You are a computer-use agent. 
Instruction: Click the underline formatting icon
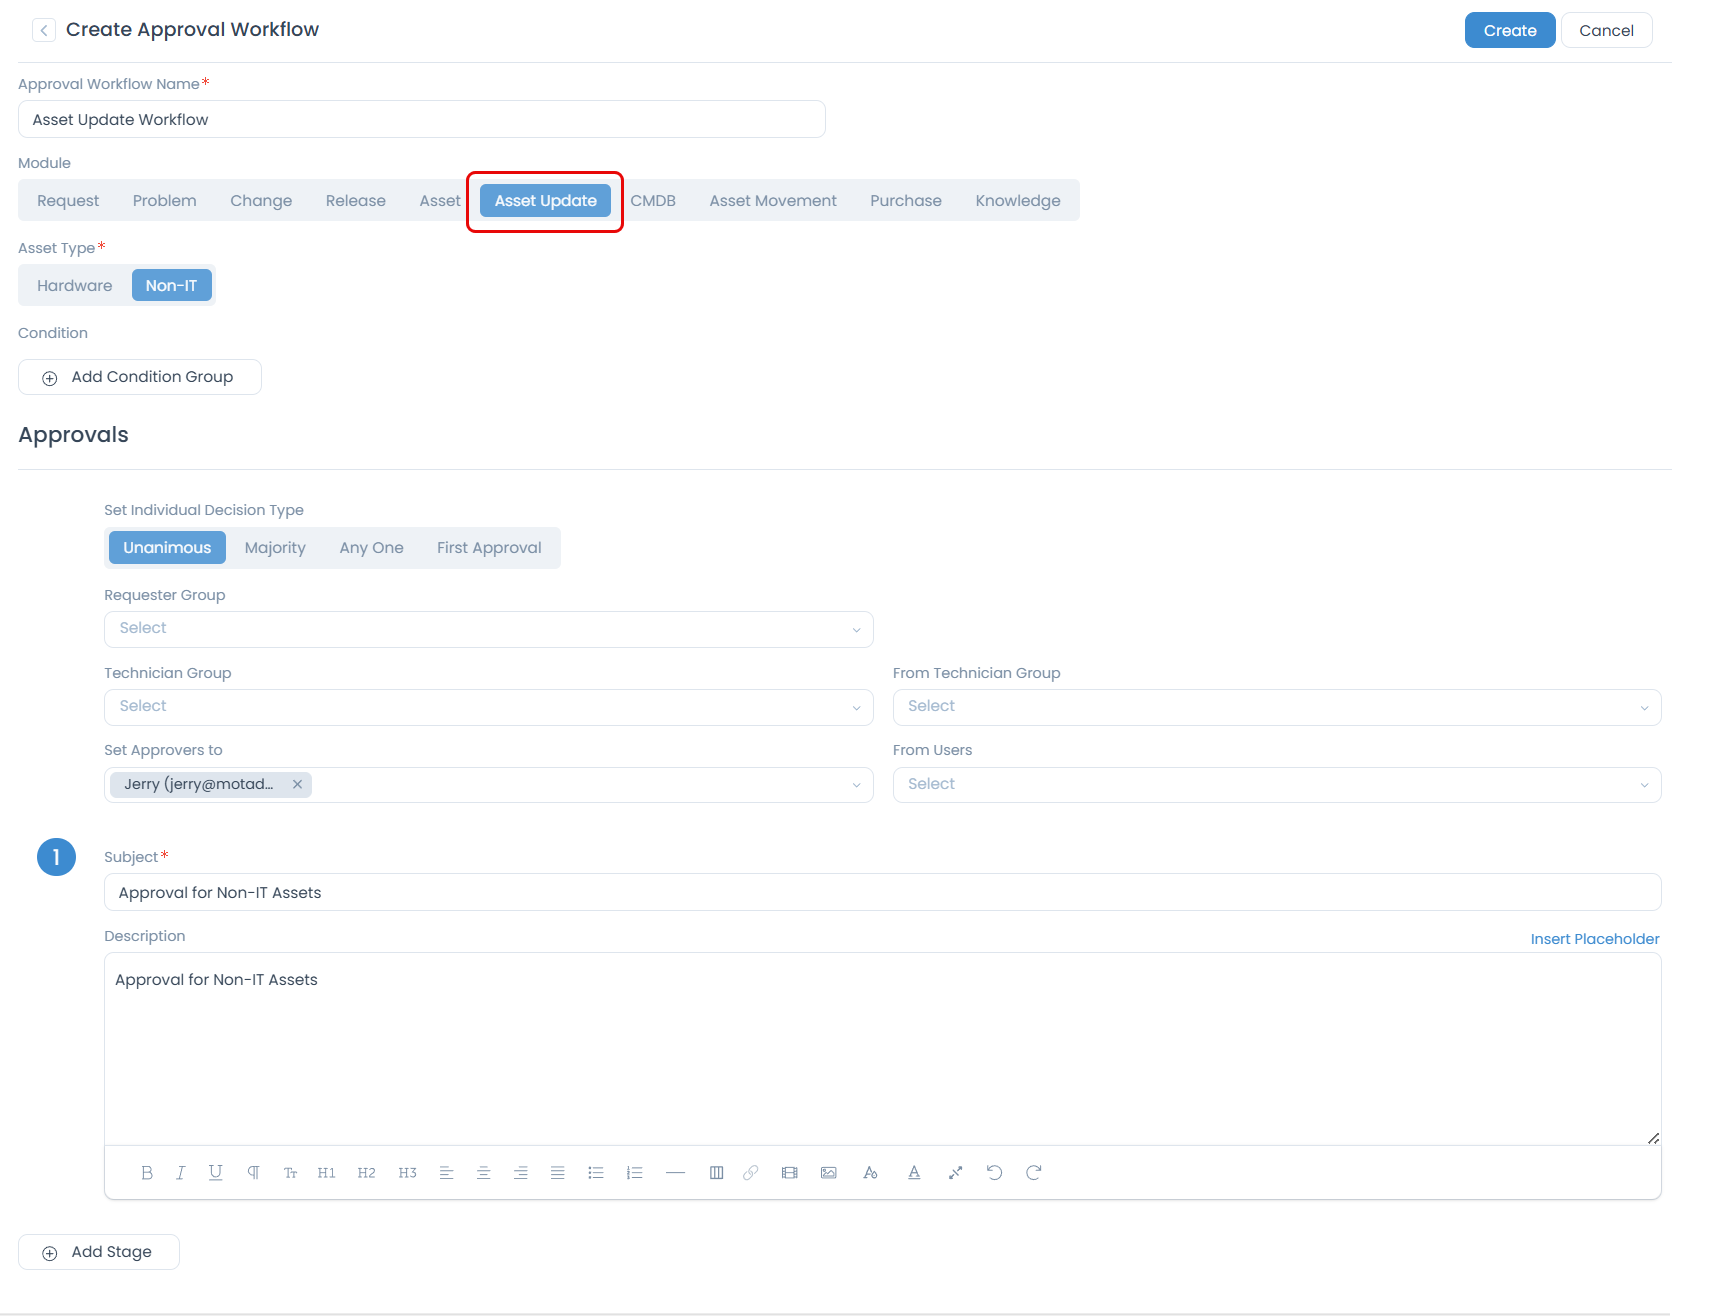[x=215, y=1173]
